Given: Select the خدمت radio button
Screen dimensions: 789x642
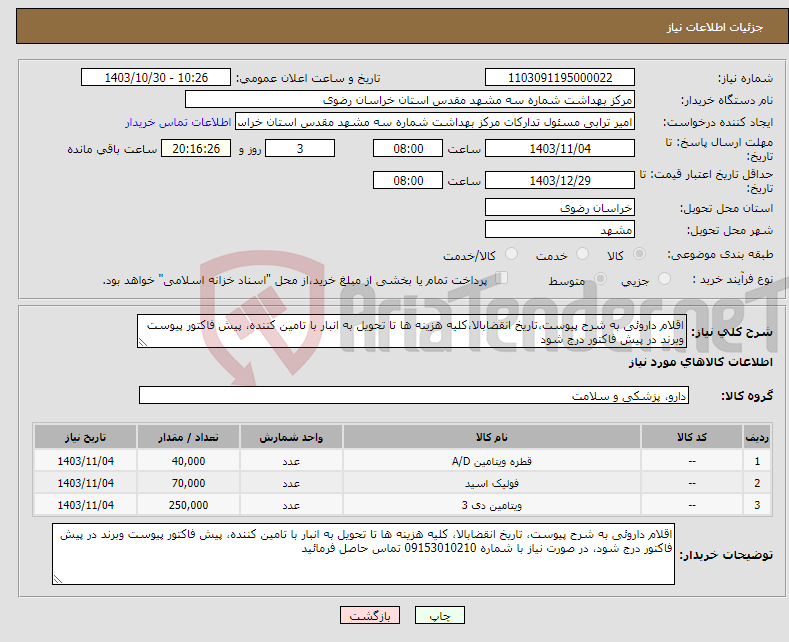Looking at the screenshot, I should [x=582, y=254].
